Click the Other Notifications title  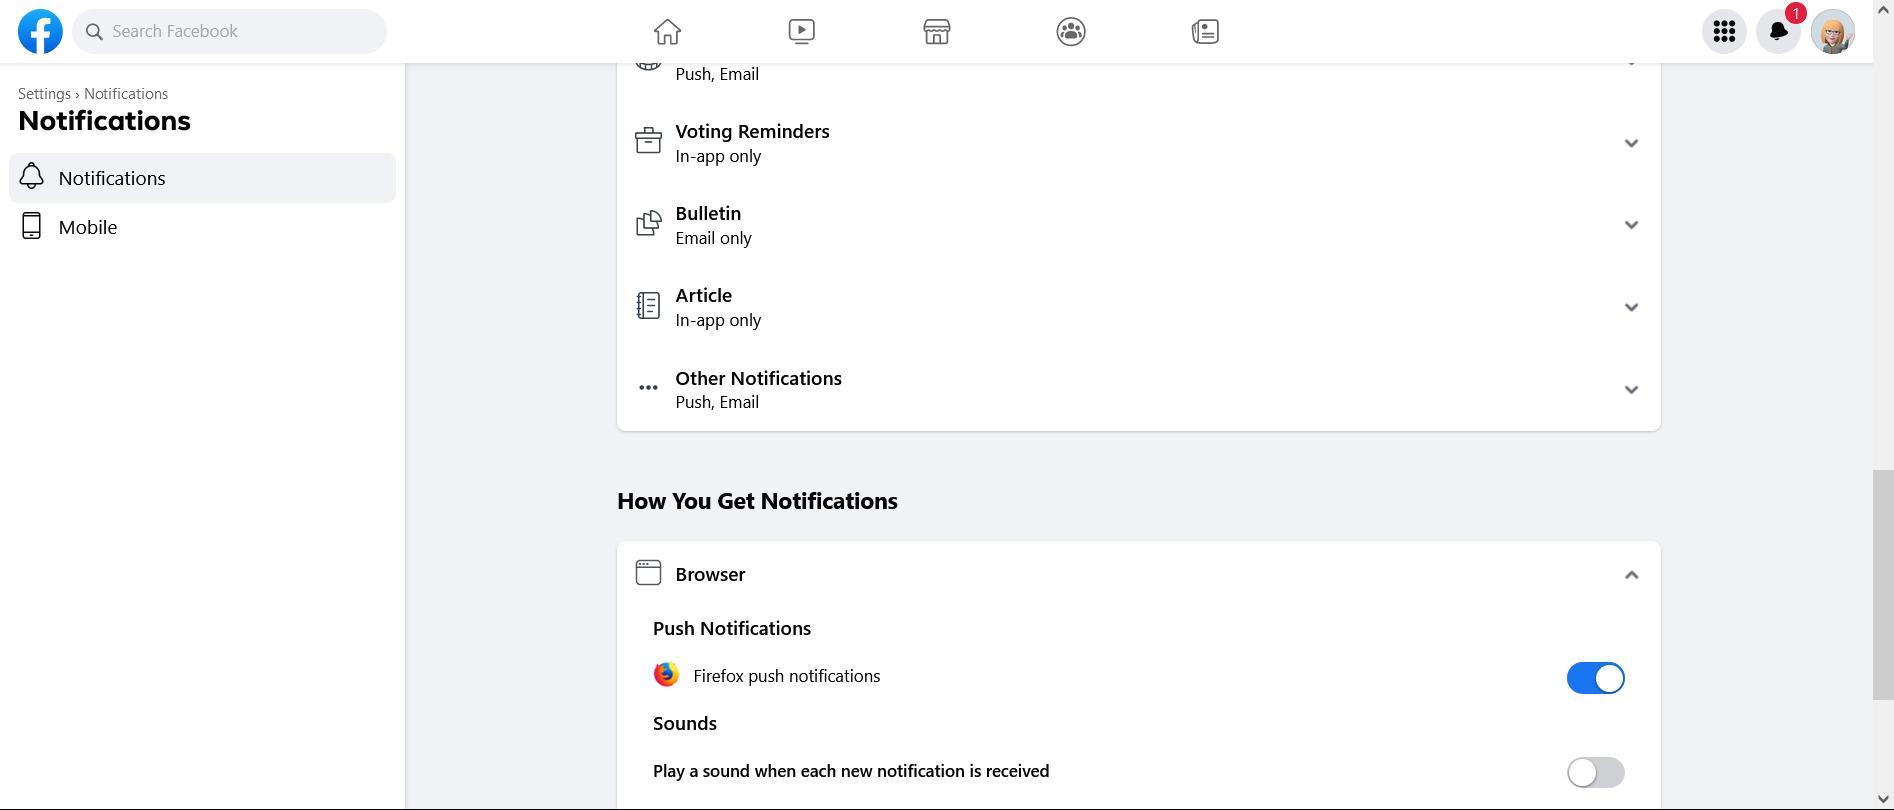coord(758,378)
